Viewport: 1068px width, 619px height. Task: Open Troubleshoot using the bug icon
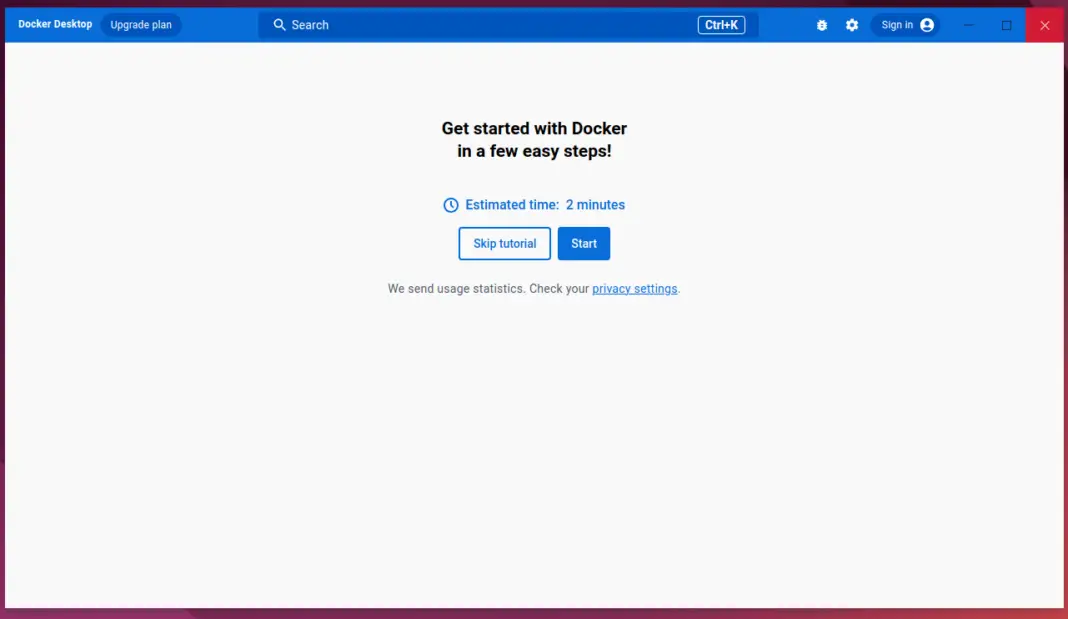click(x=822, y=25)
